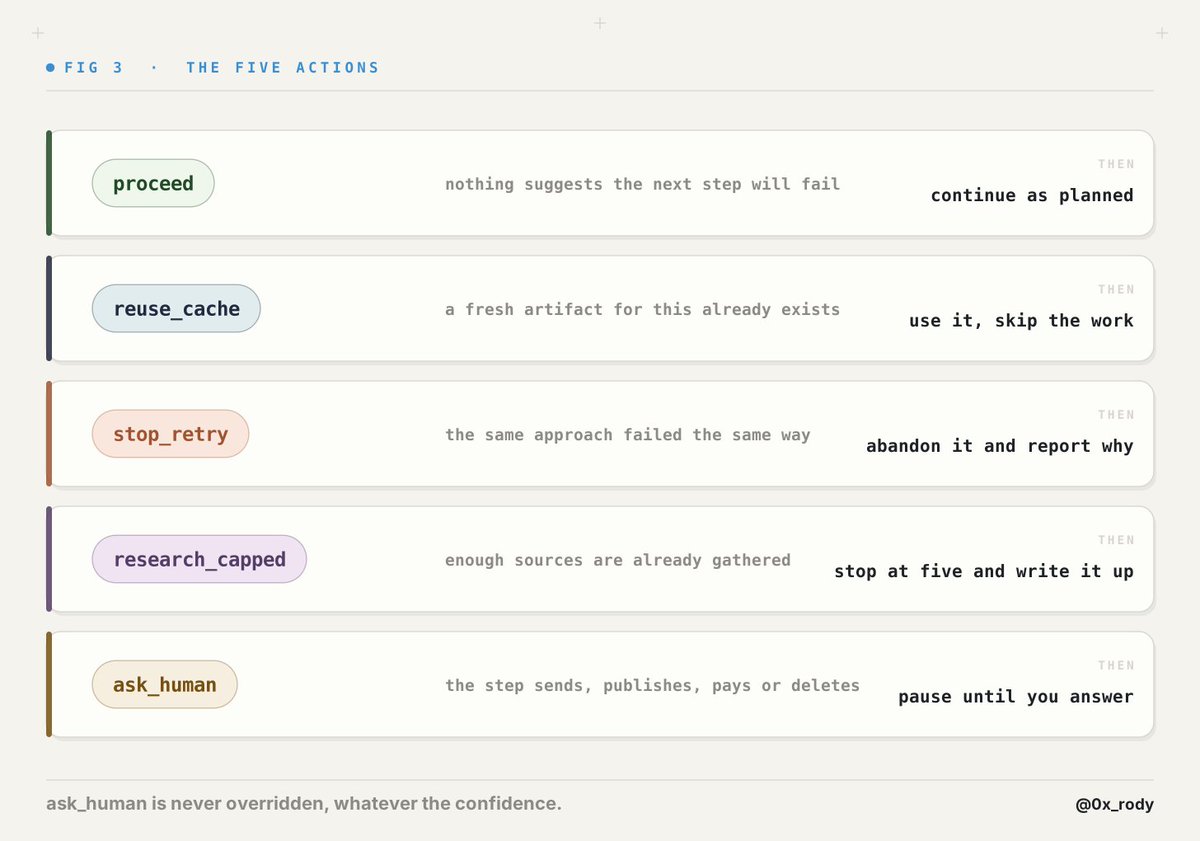Click the blue dot before FIG 3
This screenshot has height=841, width=1200.
[51, 68]
